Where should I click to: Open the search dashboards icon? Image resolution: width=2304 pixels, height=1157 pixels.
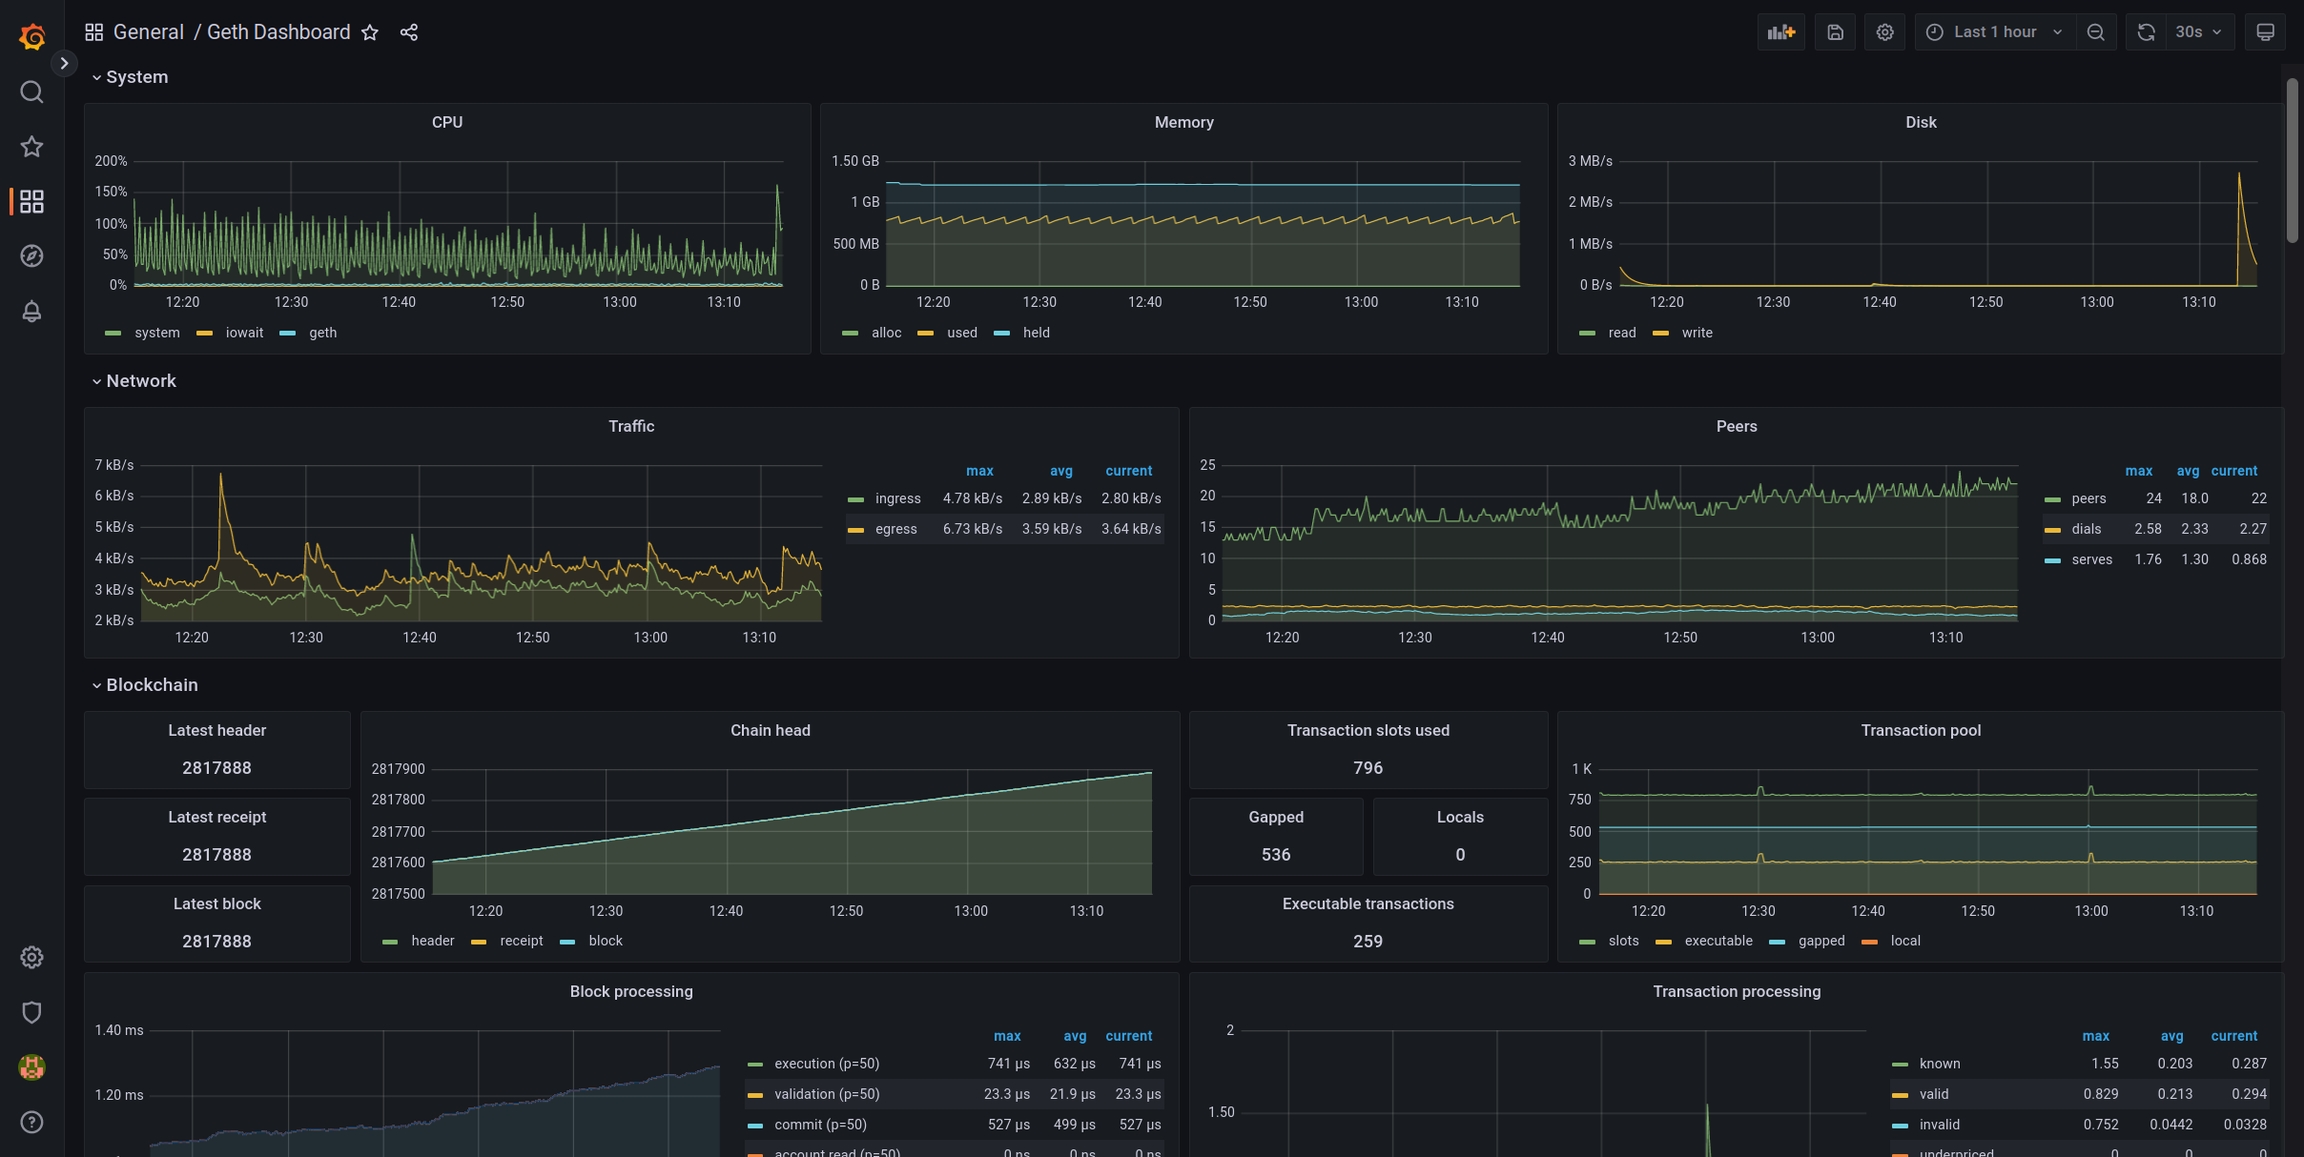tap(32, 92)
